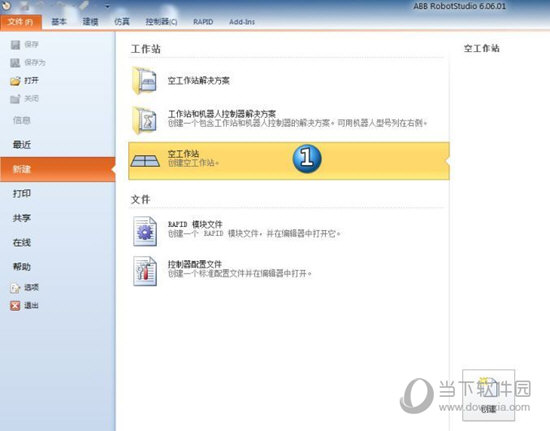Click the 空工作站解决方案 title text
The image size is (550, 431).
[199, 81]
